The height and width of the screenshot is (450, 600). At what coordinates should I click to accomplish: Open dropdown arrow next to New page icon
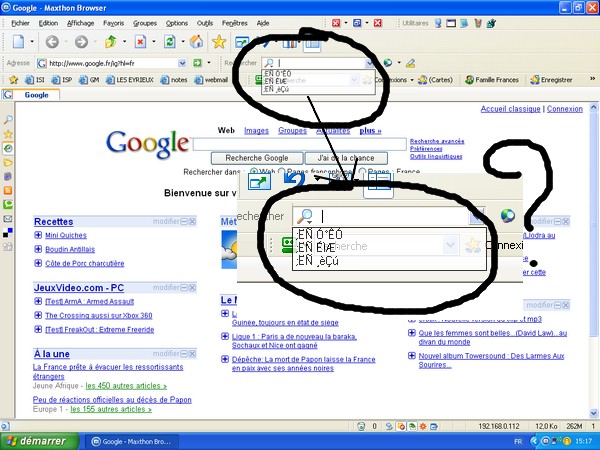pyautogui.click(x=32, y=41)
